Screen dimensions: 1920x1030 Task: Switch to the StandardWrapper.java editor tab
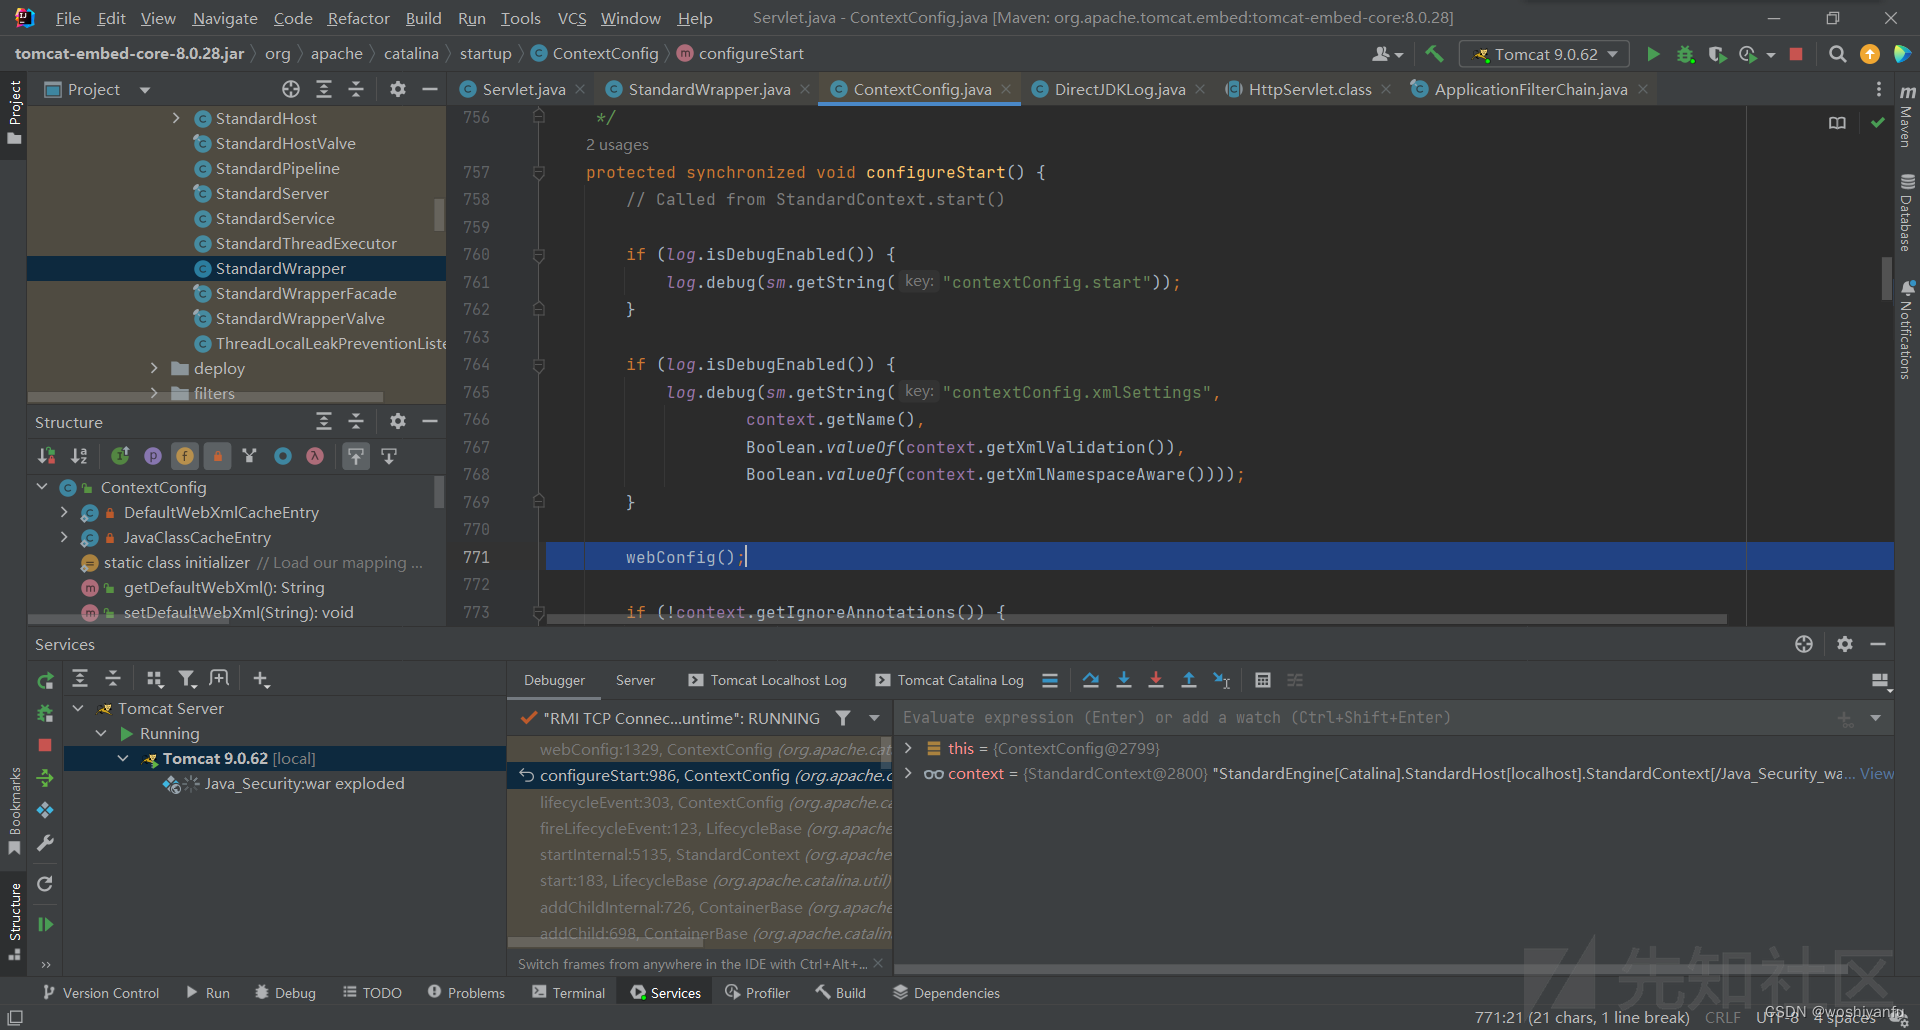tap(709, 89)
